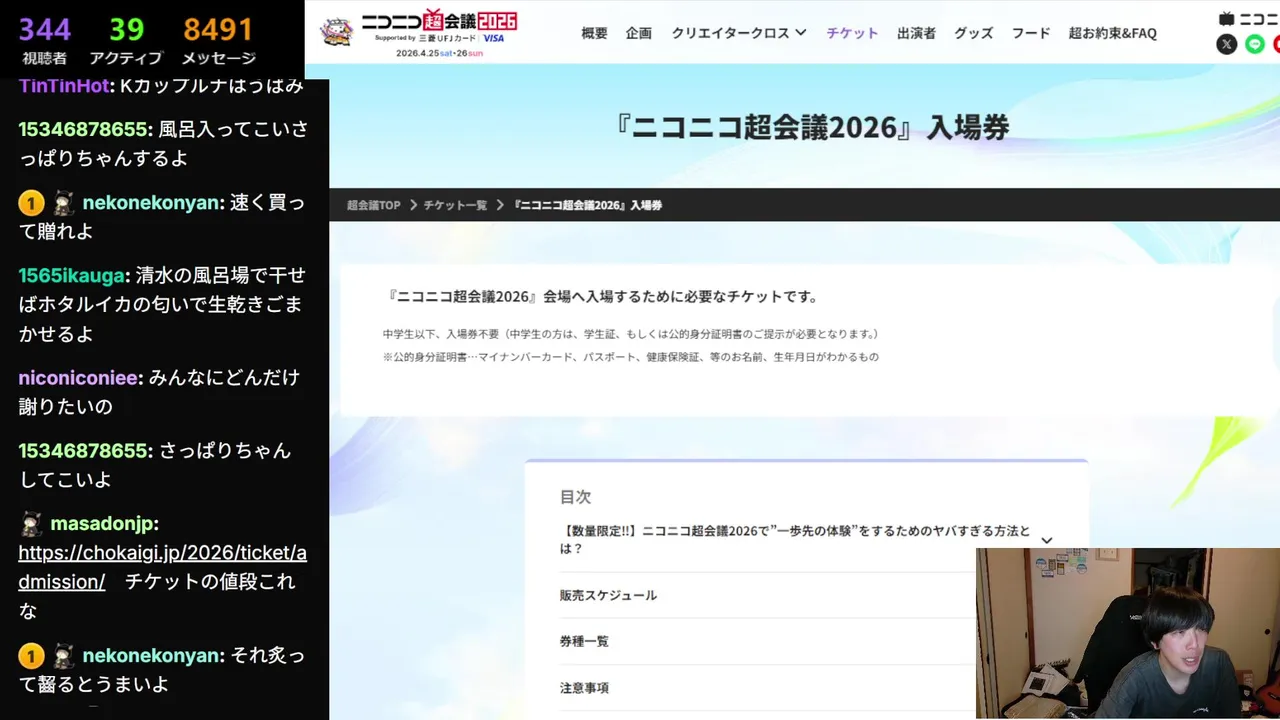
Task: Click the yellow number 1 badge beside '速く買って贈れよ'
Action: coord(31,203)
